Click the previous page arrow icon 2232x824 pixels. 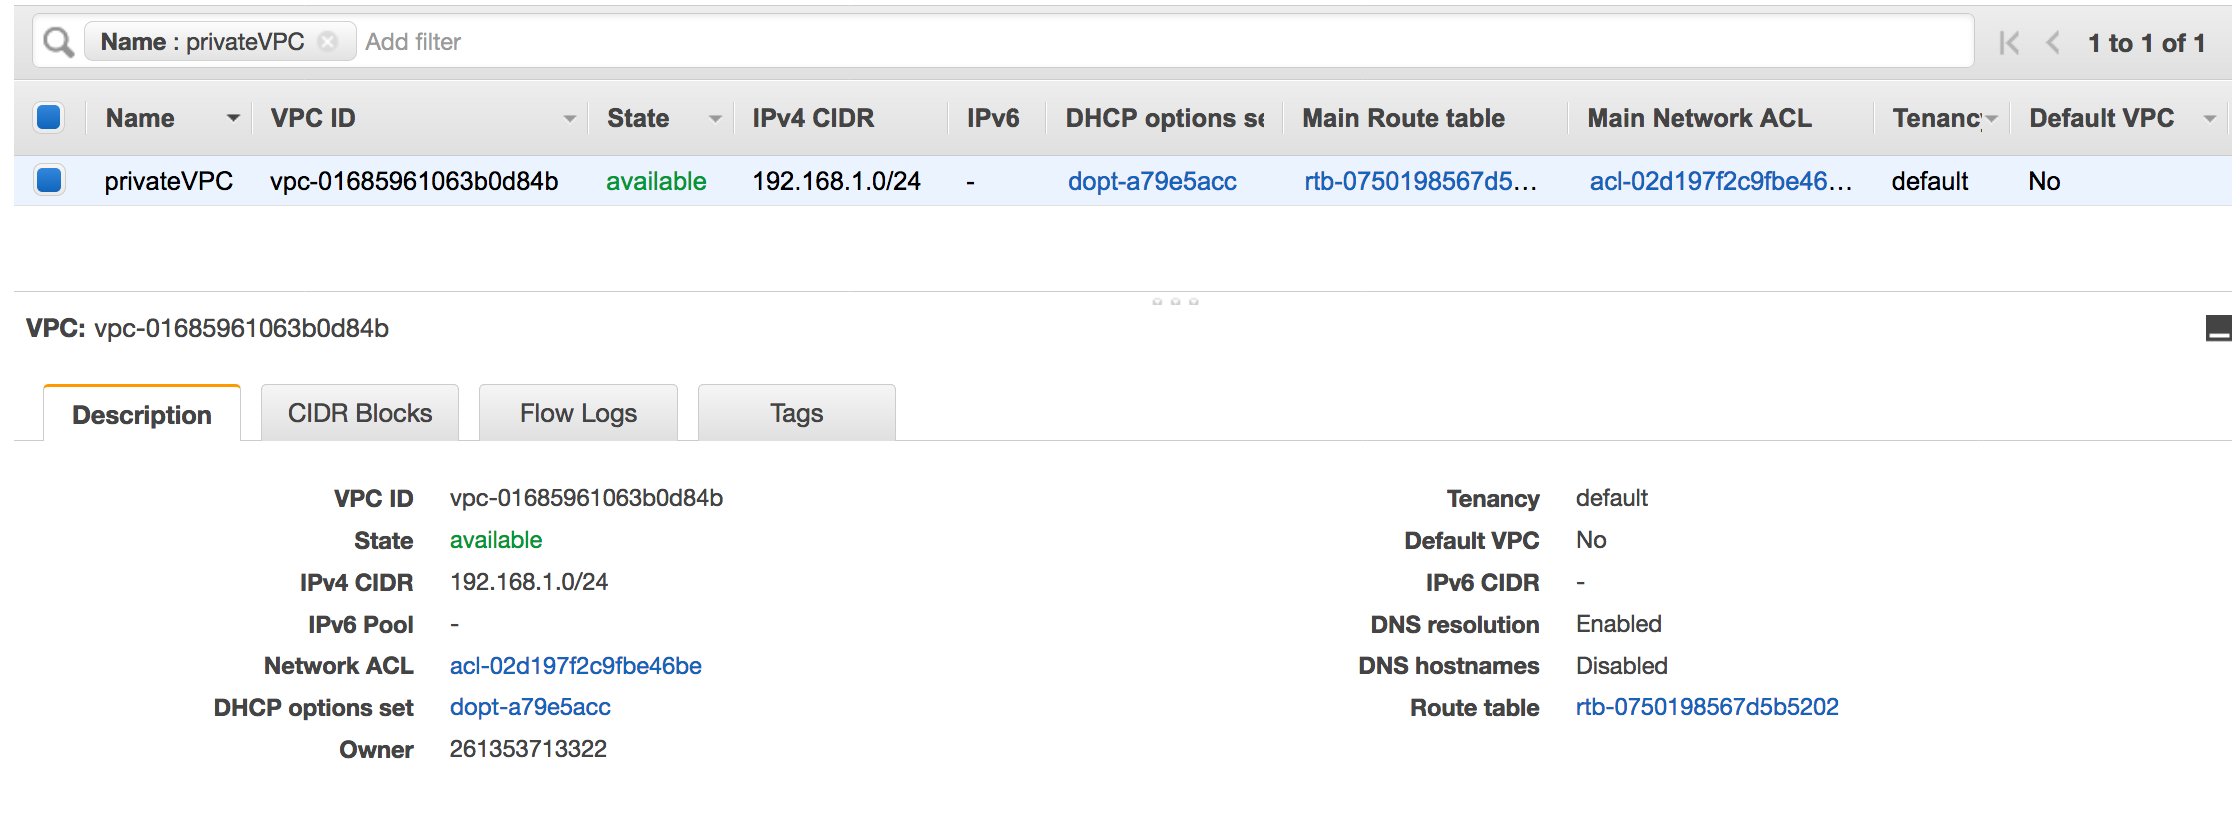2052,42
